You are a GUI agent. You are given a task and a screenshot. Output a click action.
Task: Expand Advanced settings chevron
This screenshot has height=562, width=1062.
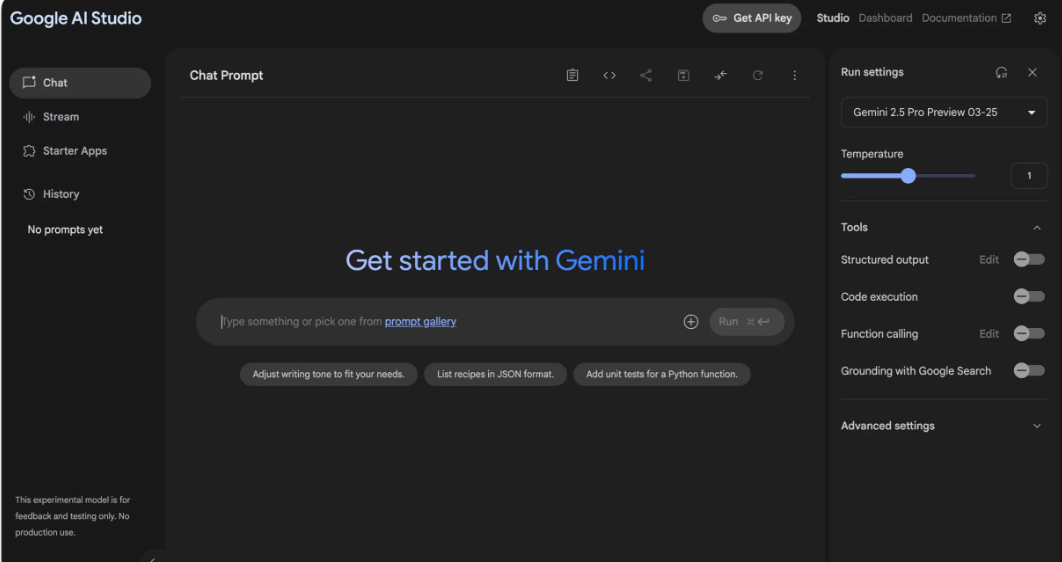[1037, 426]
